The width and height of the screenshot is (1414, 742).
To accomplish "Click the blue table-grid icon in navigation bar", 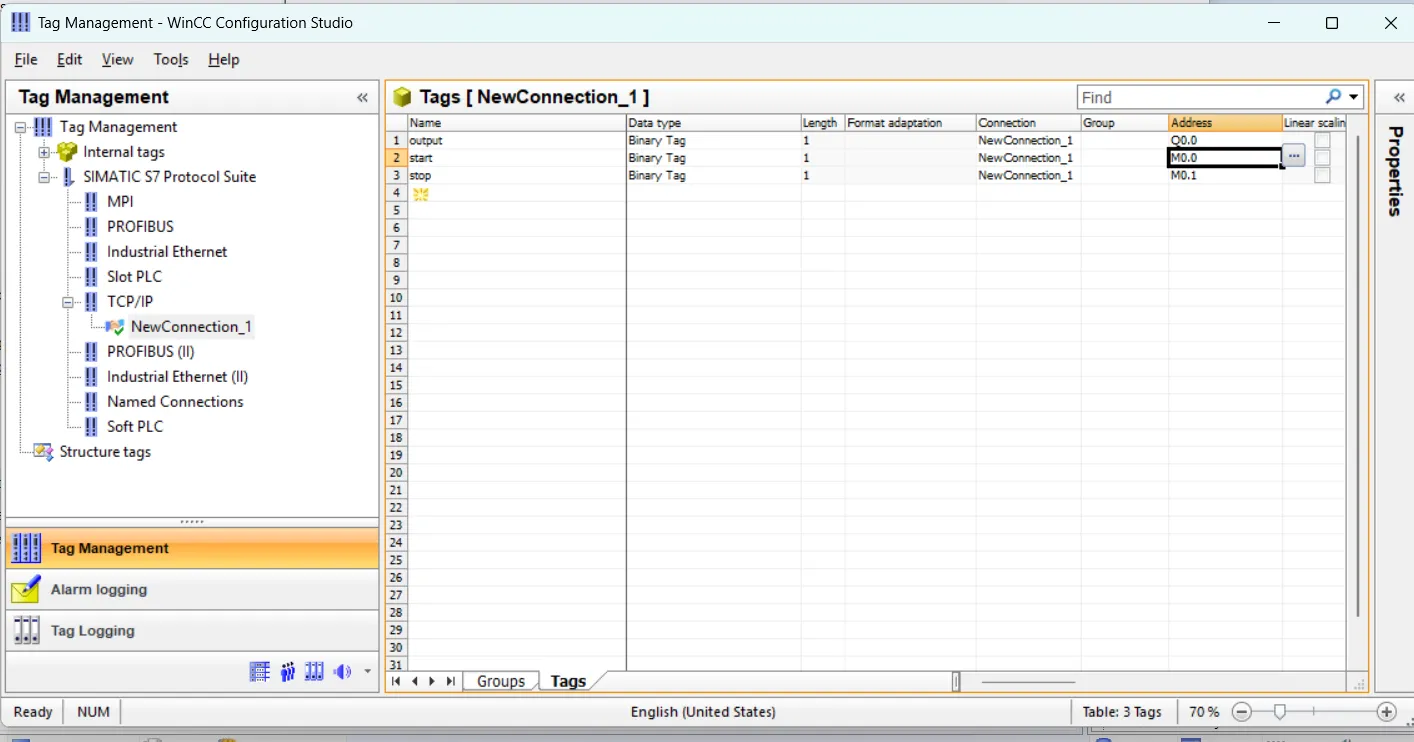I will click(260, 672).
